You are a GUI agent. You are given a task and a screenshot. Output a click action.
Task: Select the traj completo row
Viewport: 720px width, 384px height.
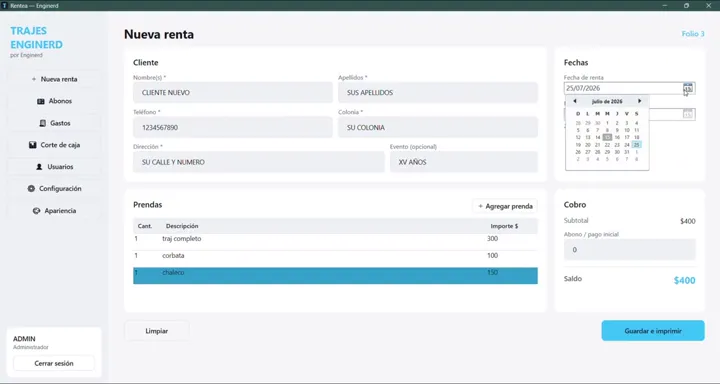click(335, 242)
